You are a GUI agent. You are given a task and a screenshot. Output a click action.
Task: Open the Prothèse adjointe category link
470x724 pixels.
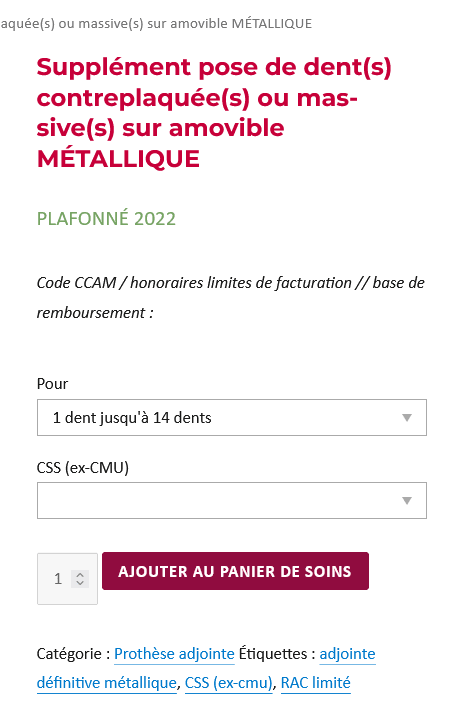(x=174, y=654)
